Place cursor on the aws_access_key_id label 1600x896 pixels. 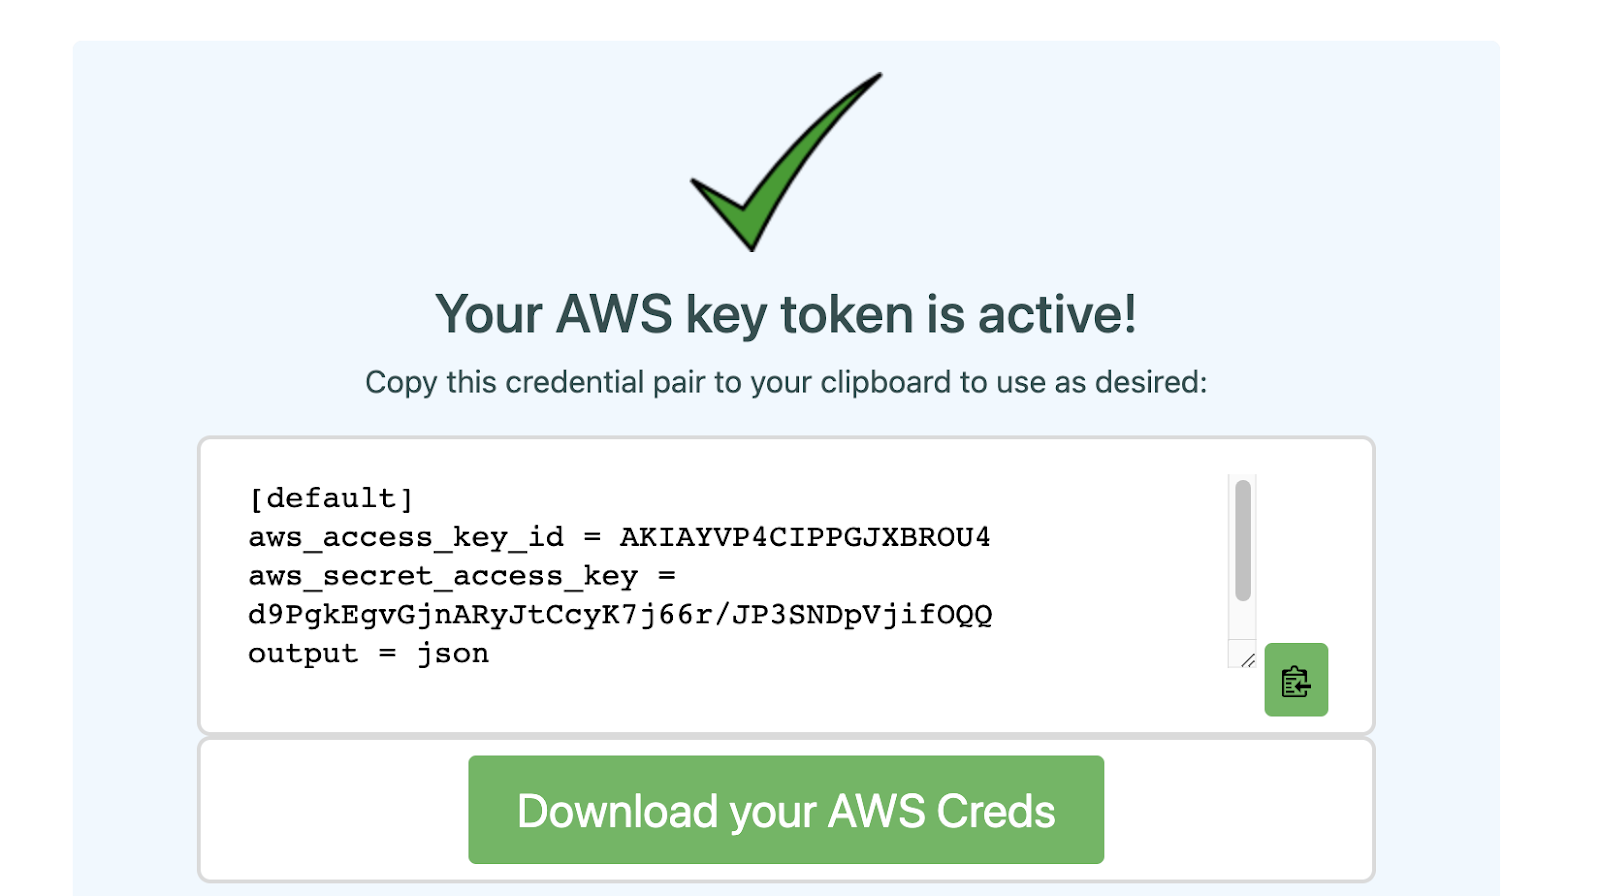tap(406, 537)
